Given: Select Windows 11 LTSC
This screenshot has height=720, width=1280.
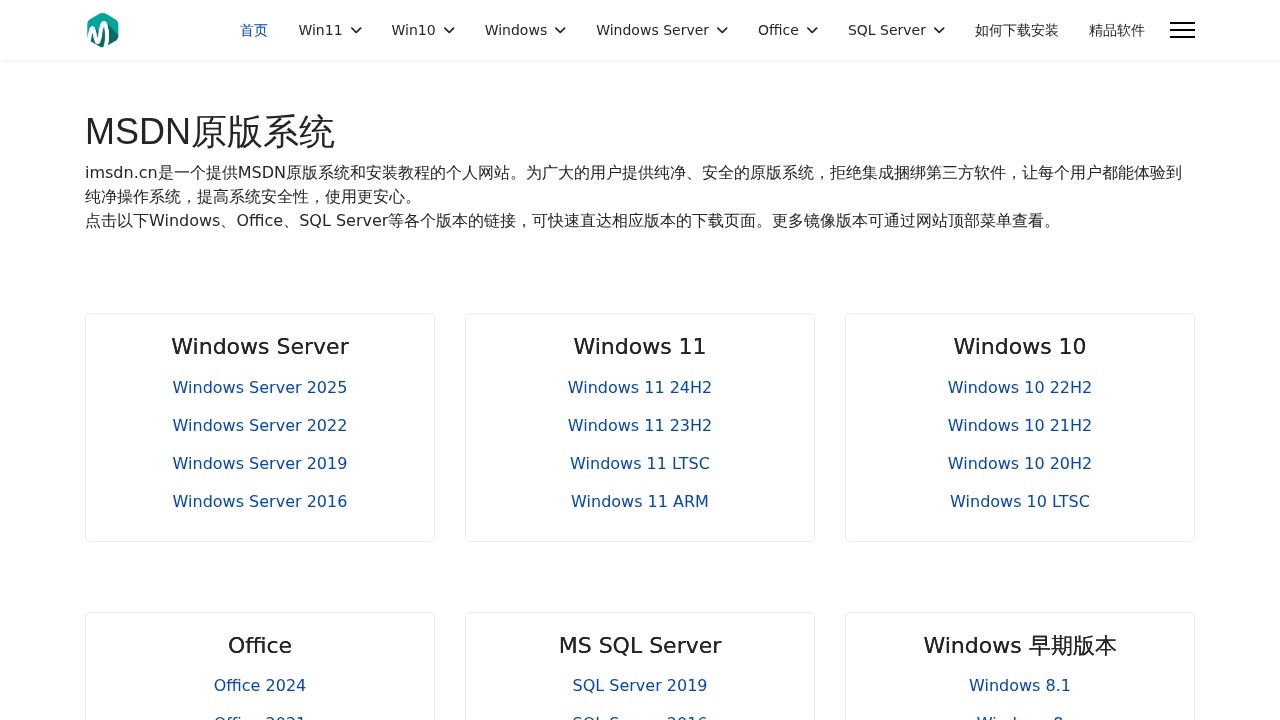Looking at the screenshot, I should coord(639,463).
